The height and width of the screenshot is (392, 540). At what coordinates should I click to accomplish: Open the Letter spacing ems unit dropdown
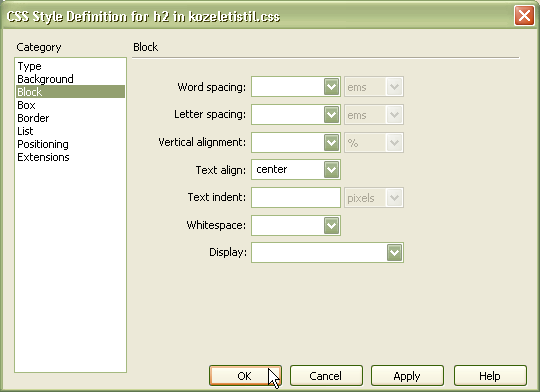(394, 114)
